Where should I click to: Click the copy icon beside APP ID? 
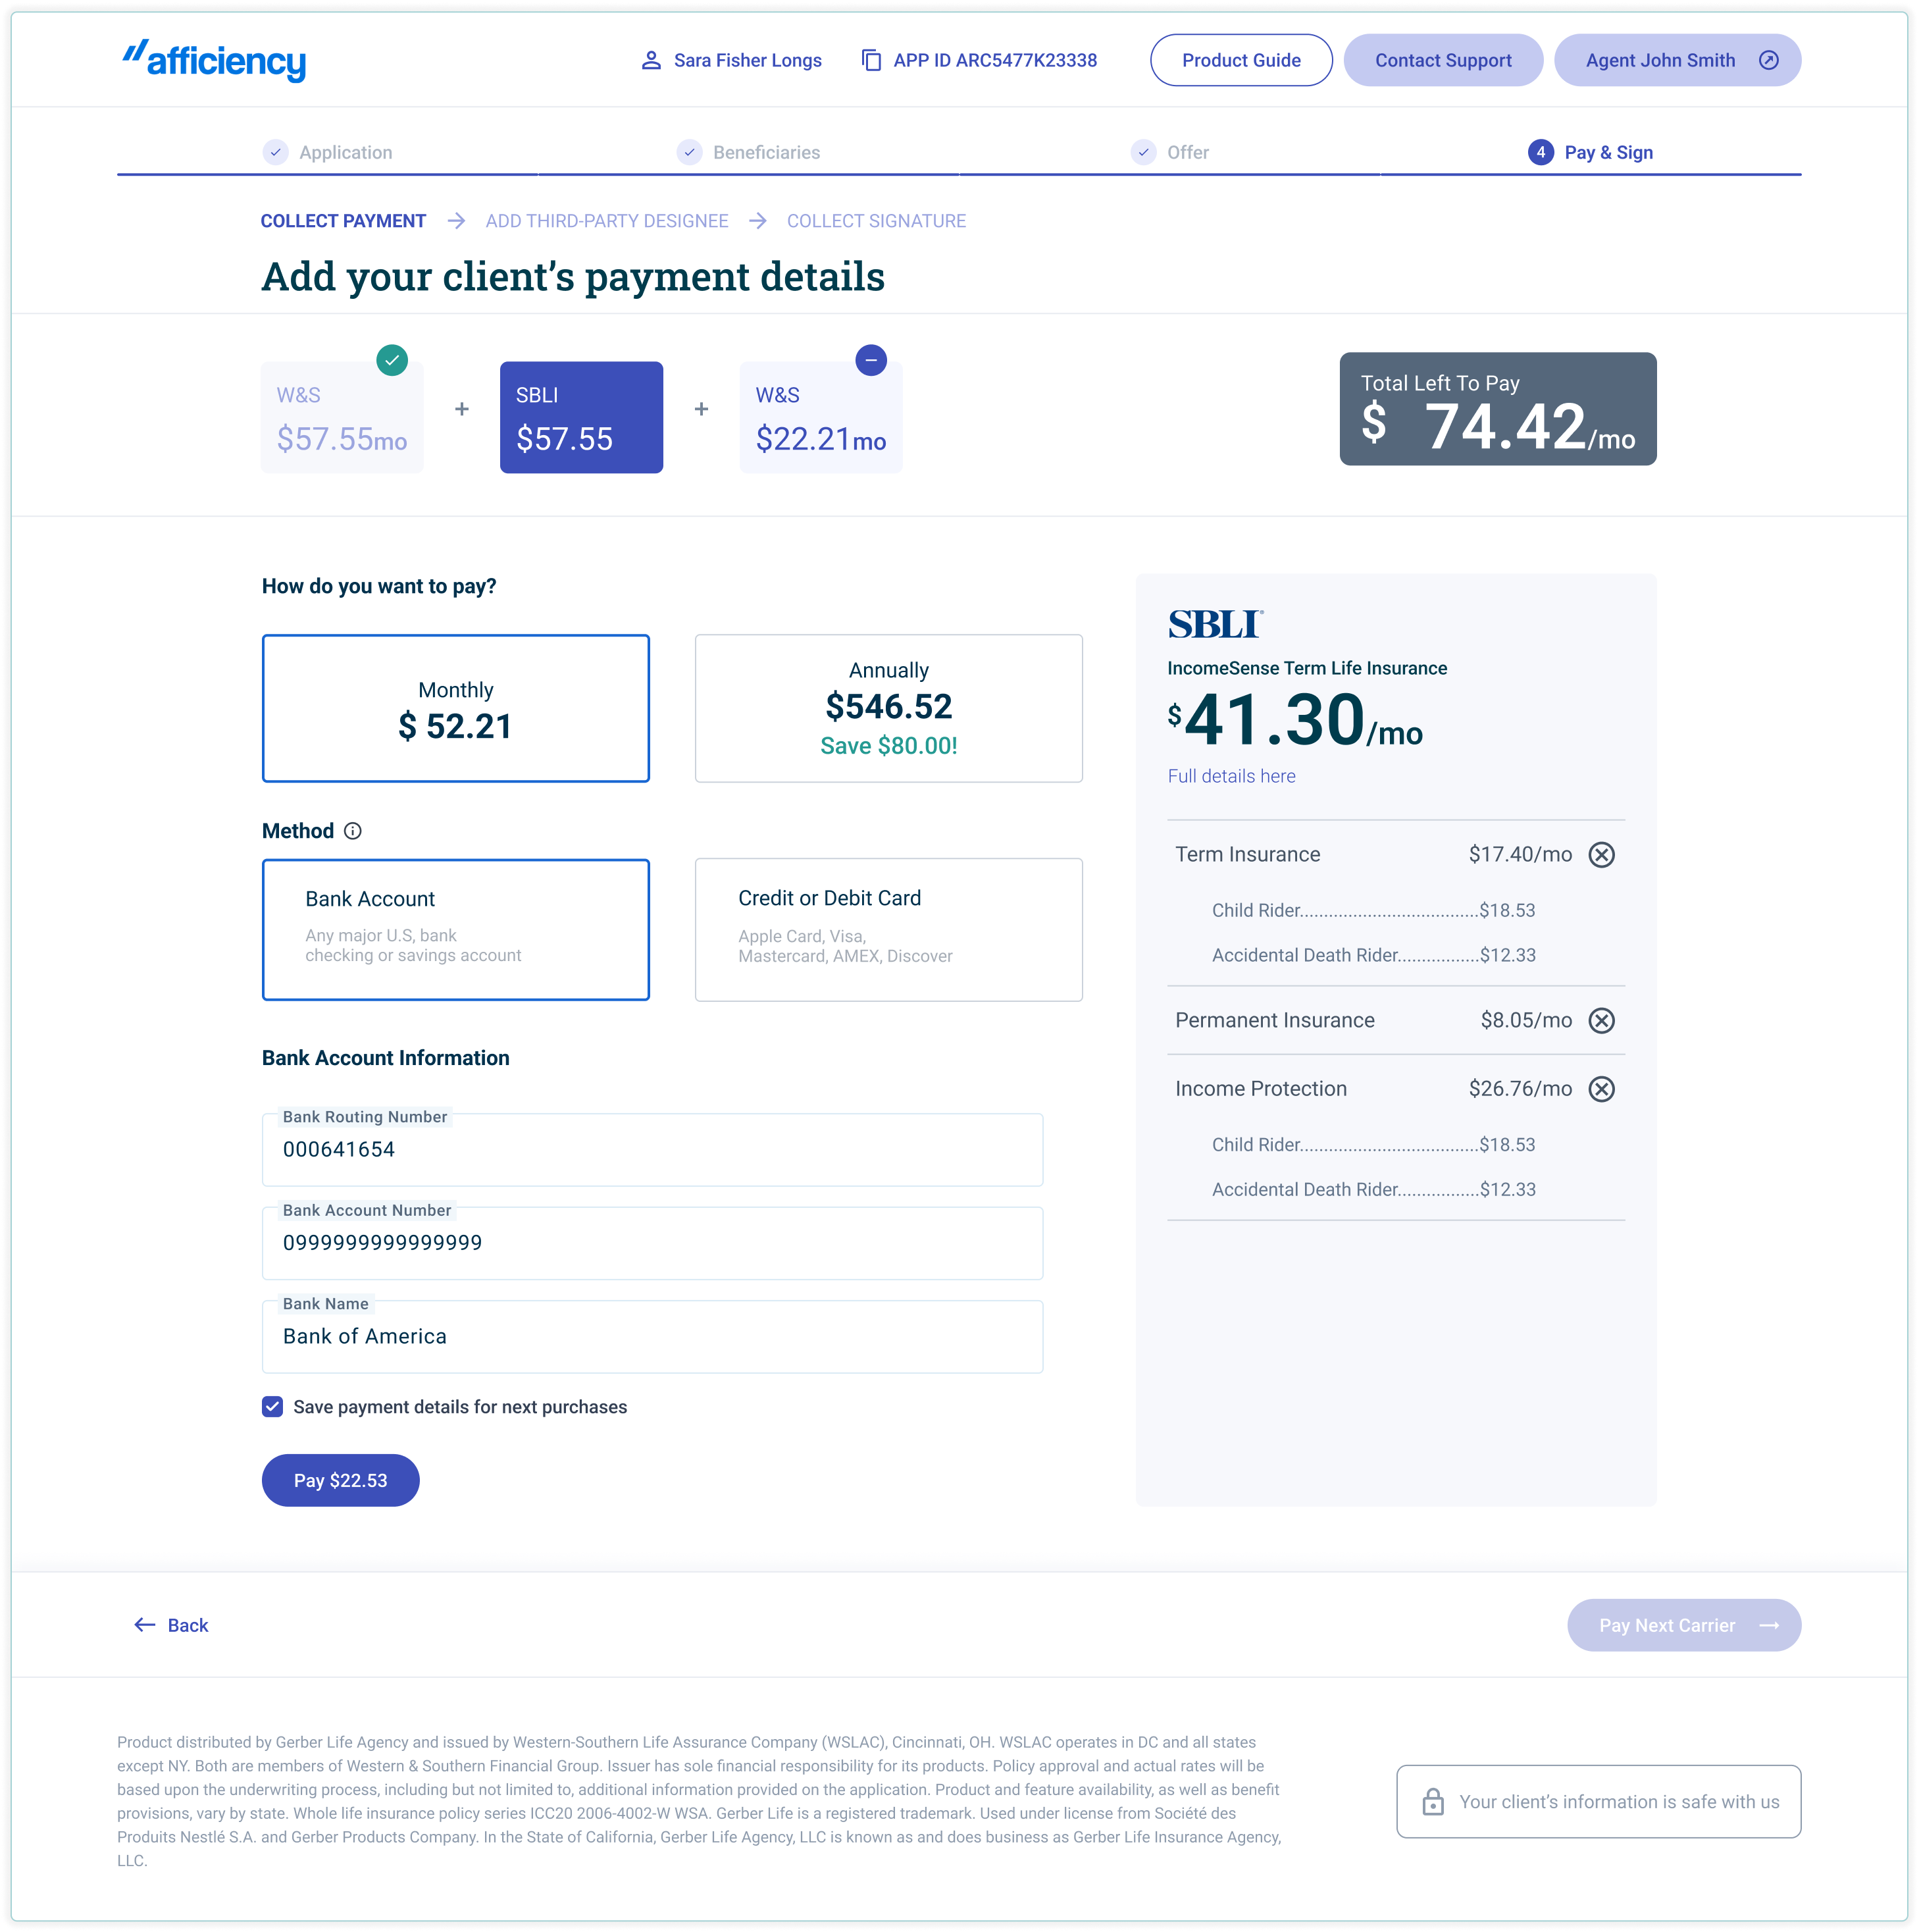click(871, 61)
